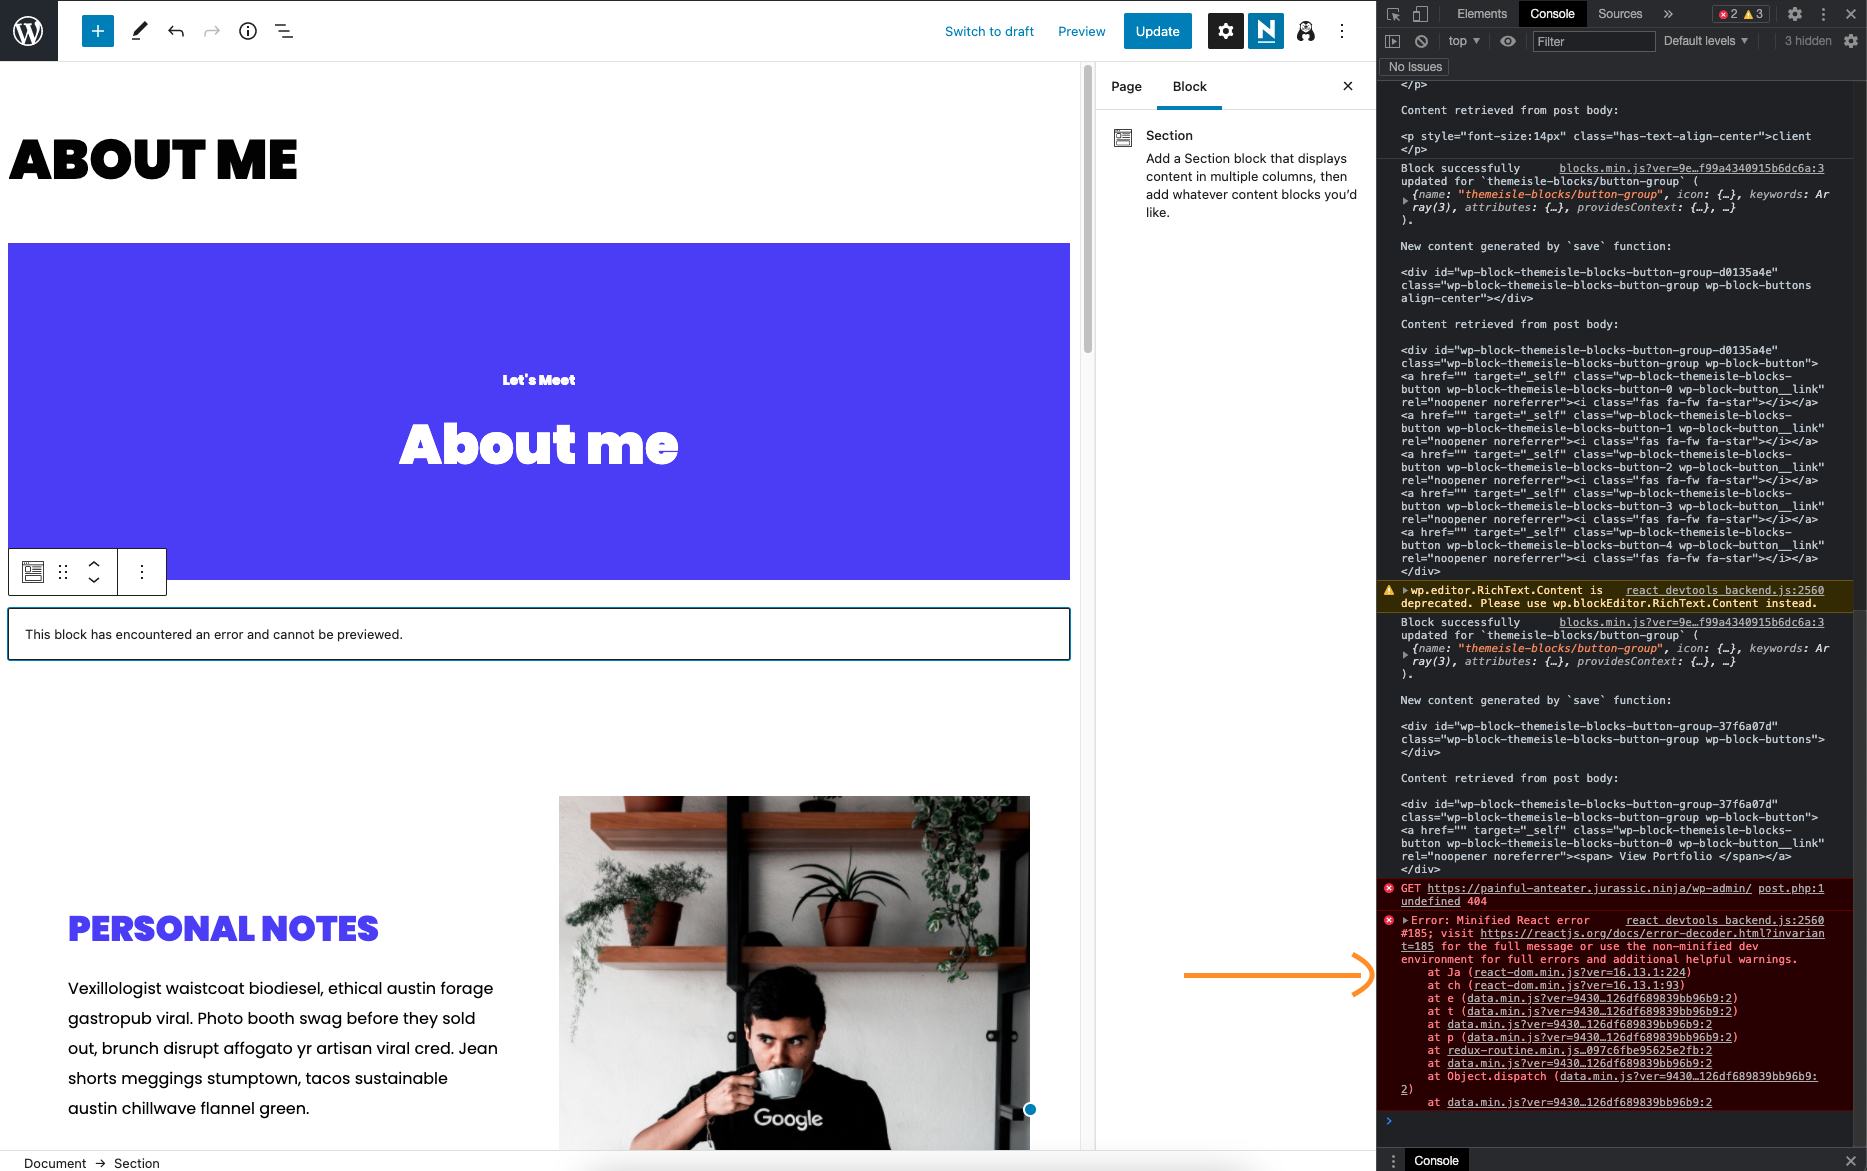The image size is (1867, 1171).
Task: Clear the DevTools console
Action: [x=1421, y=41]
